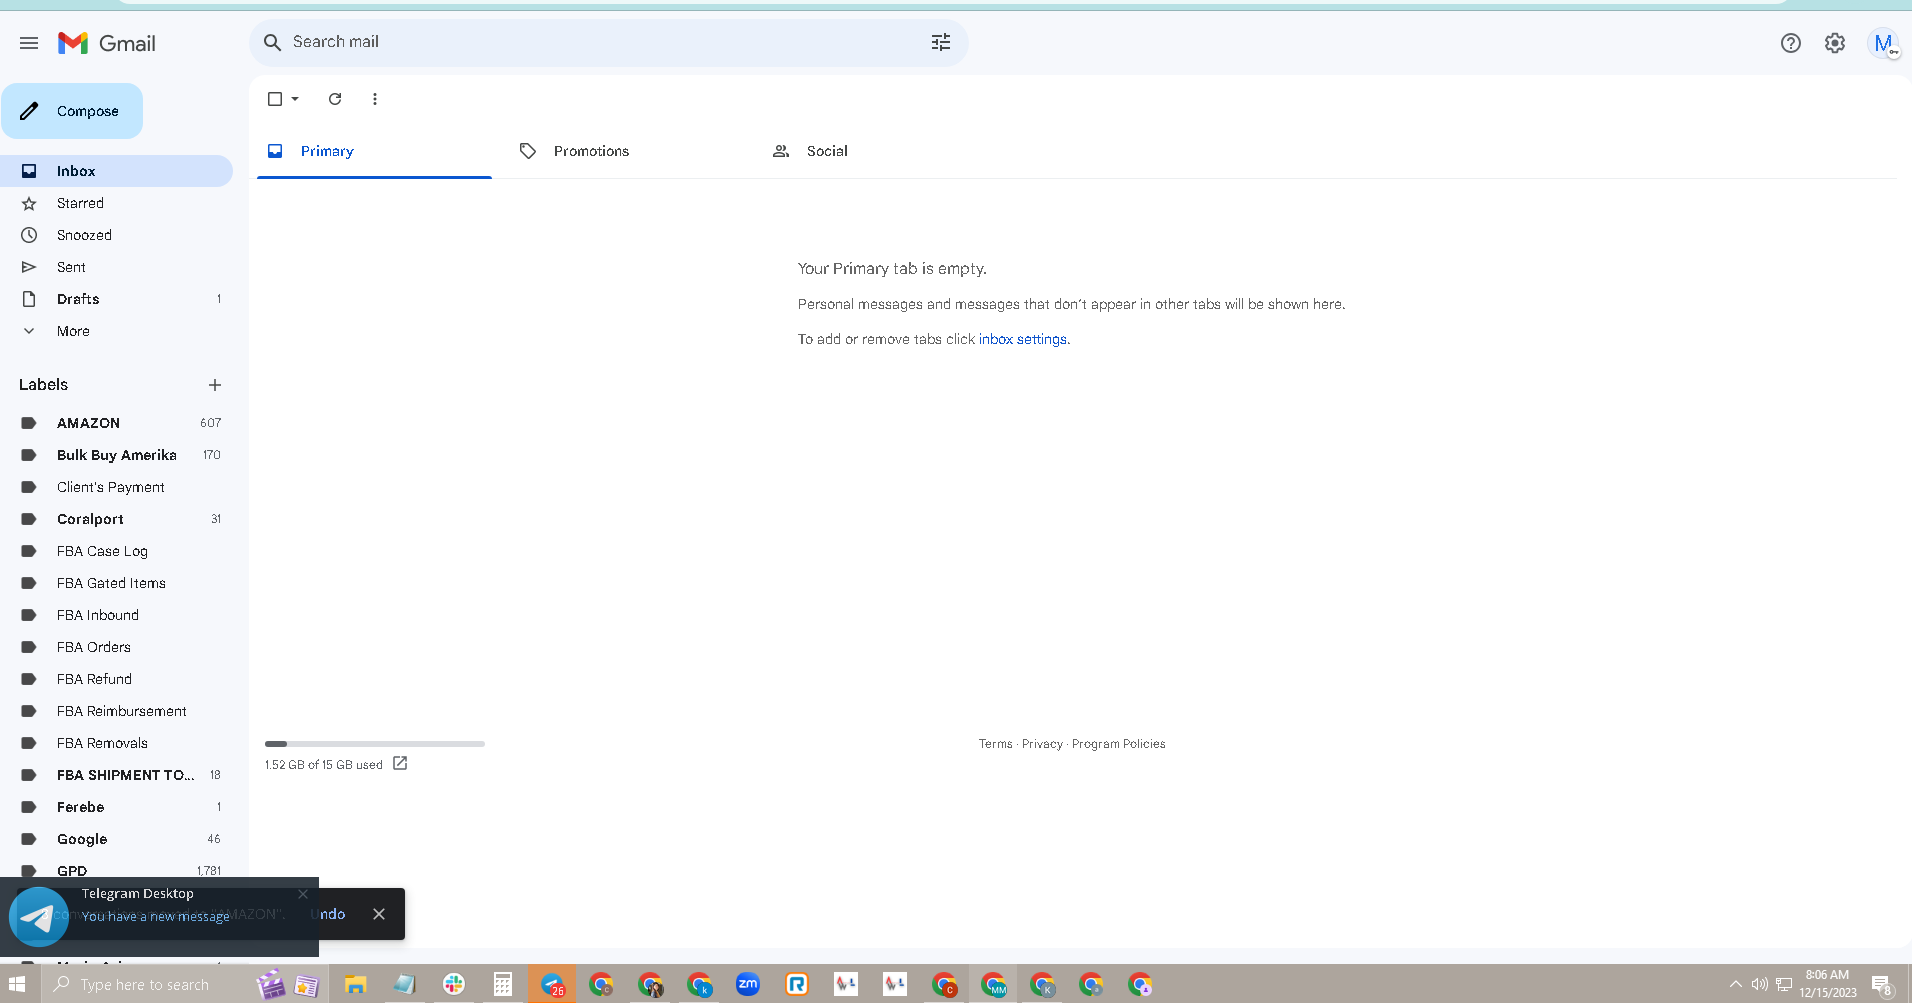This screenshot has height=1003, width=1912.
Task: Open the FBA SHIPMENT TO... label
Action: pyautogui.click(x=116, y=775)
